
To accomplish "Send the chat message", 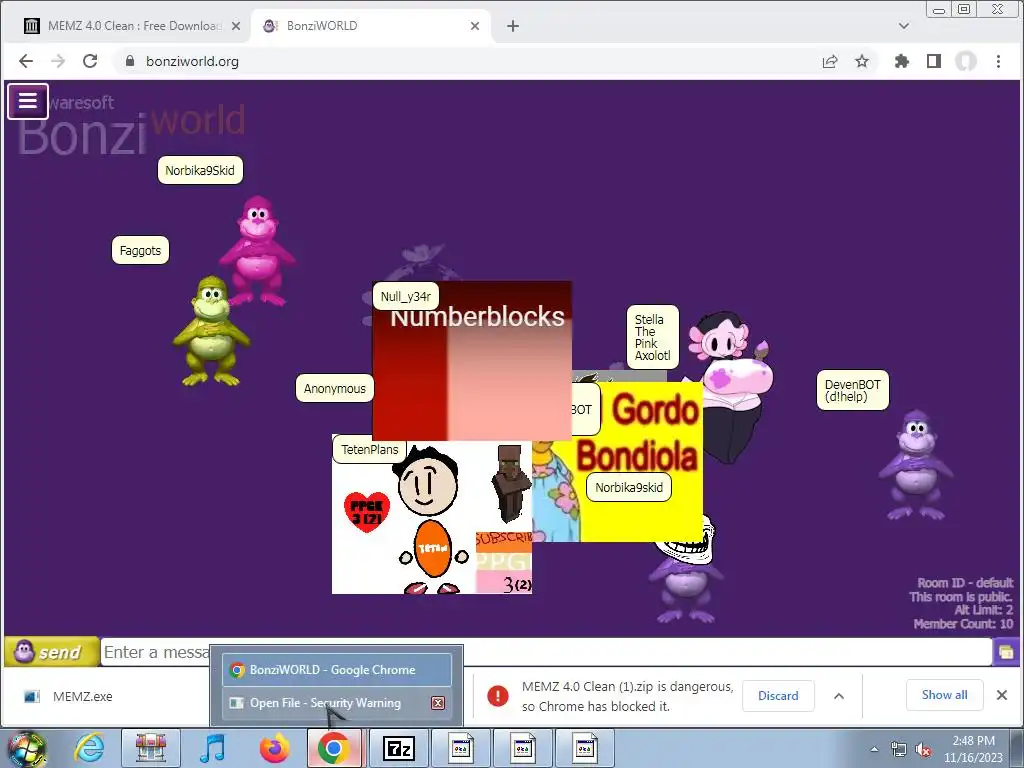I will 52,652.
